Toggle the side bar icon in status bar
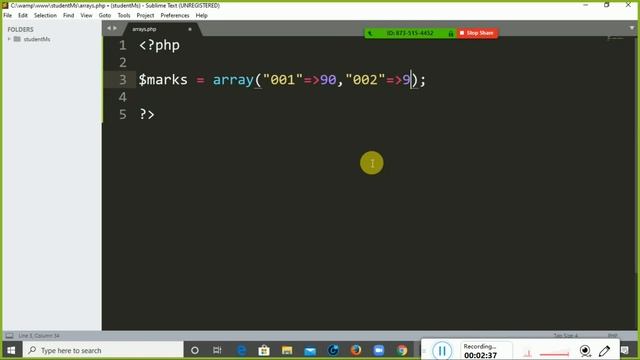 [x=9, y=336]
